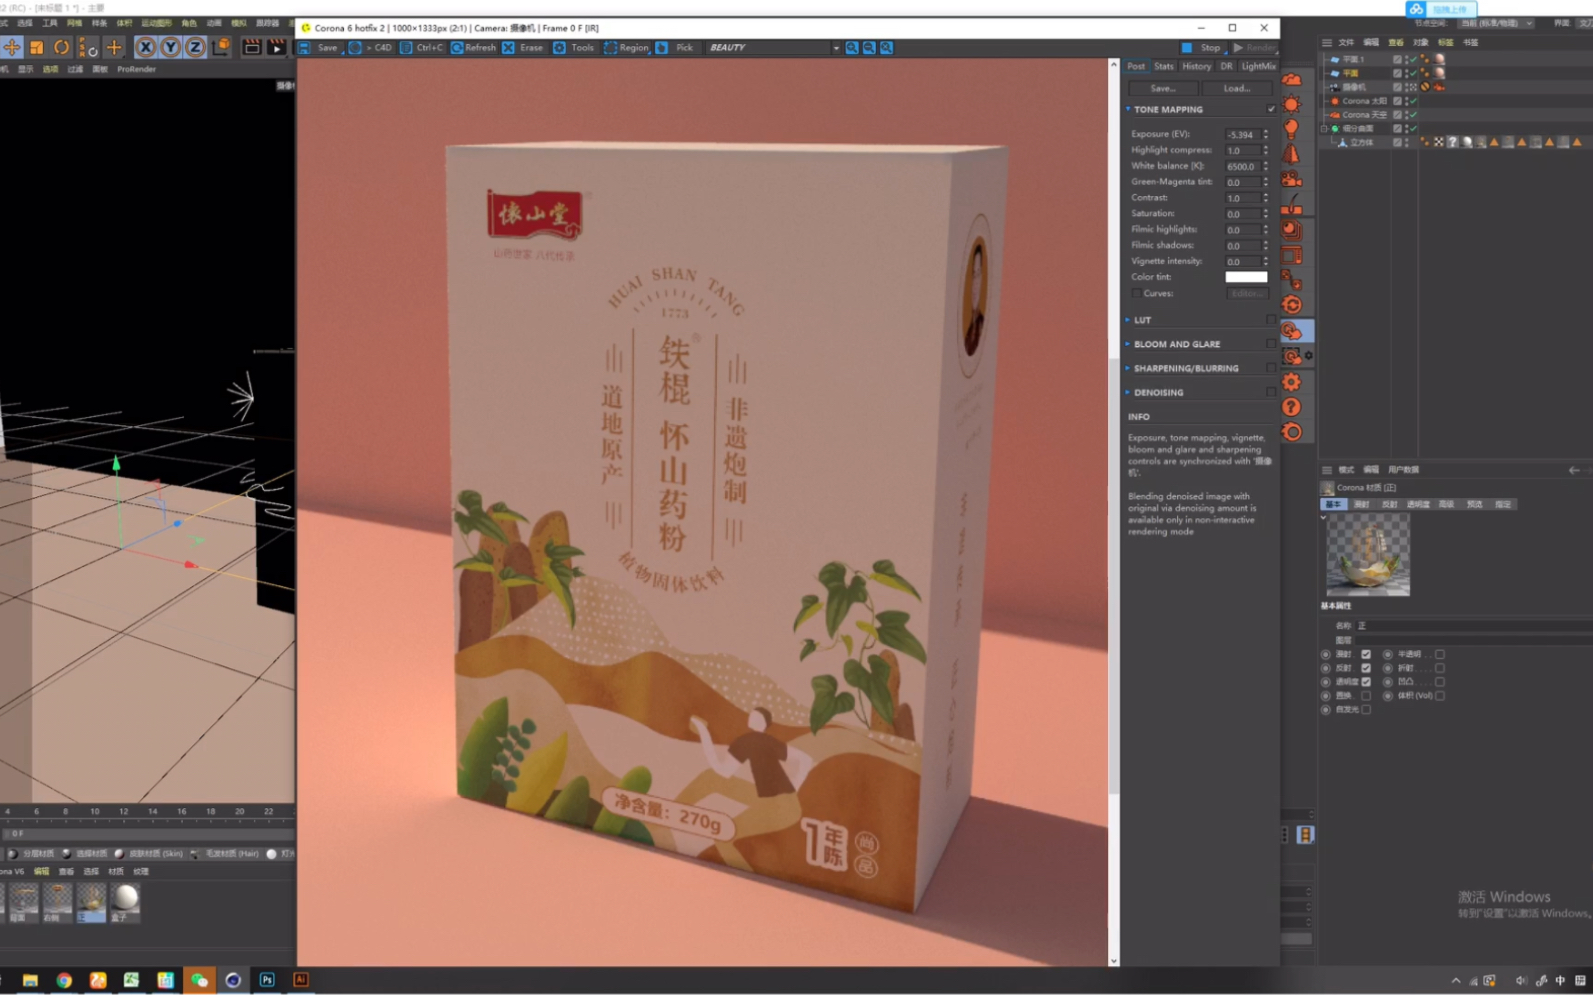Click the Corona settings gear icon

pyautogui.click(x=1292, y=382)
